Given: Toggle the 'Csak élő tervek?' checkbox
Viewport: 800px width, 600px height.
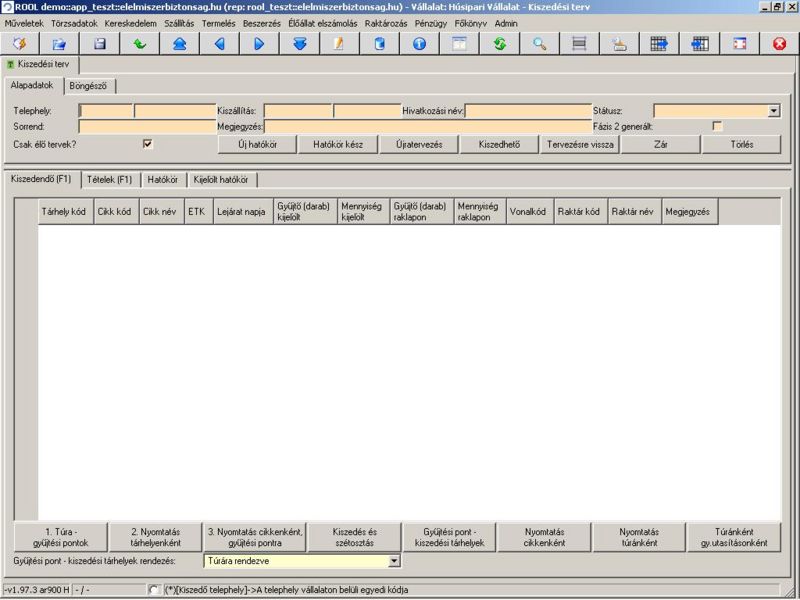Looking at the screenshot, I should click(148, 144).
